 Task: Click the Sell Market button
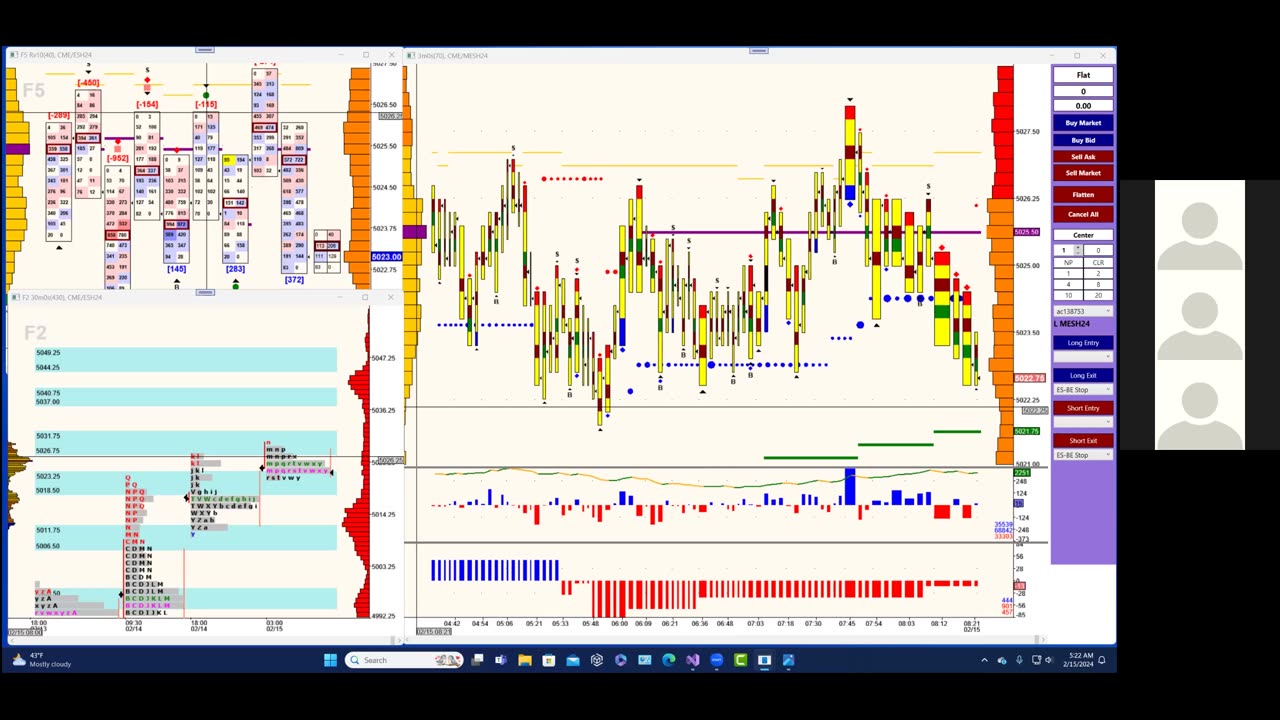[x=1083, y=173]
